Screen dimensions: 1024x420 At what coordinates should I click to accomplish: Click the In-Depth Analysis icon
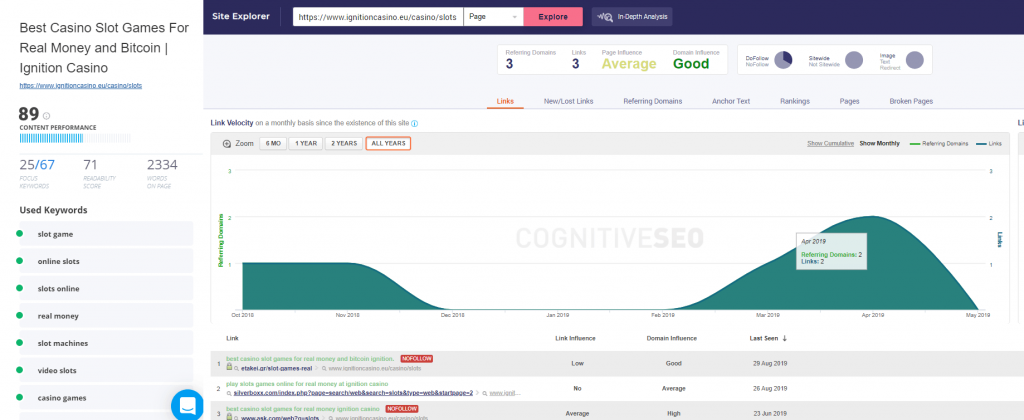(x=605, y=17)
